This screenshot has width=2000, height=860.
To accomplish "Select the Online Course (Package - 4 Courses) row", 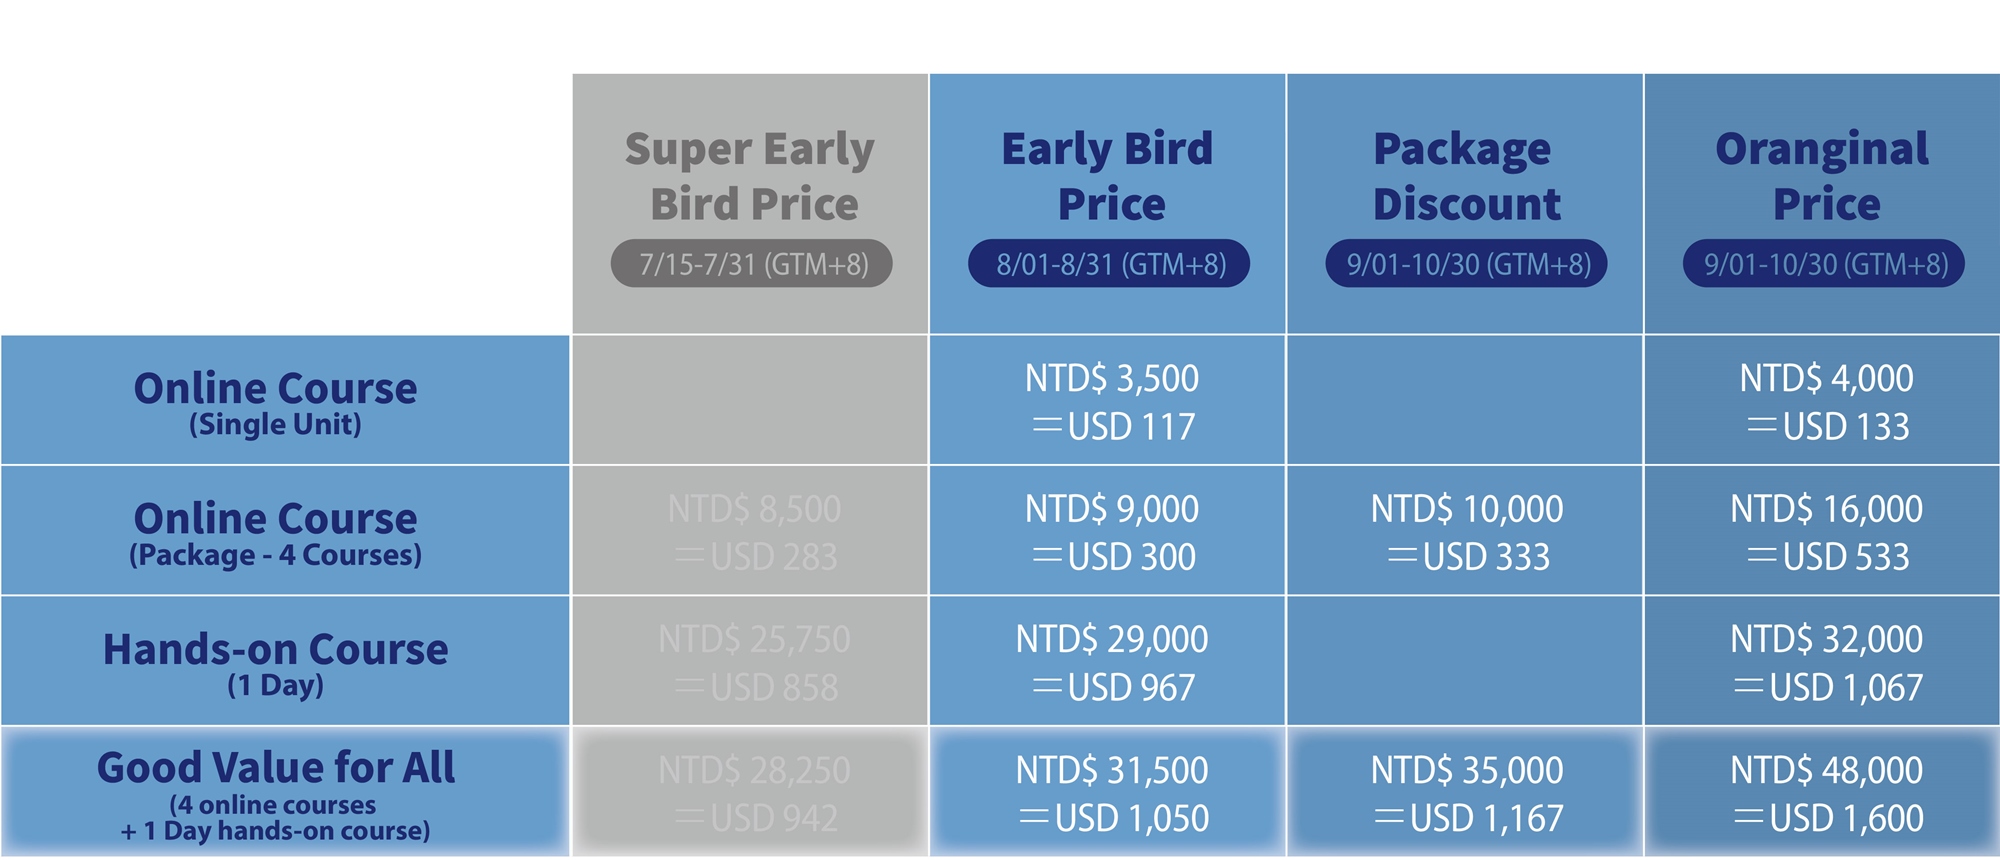I will click(275, 532).
